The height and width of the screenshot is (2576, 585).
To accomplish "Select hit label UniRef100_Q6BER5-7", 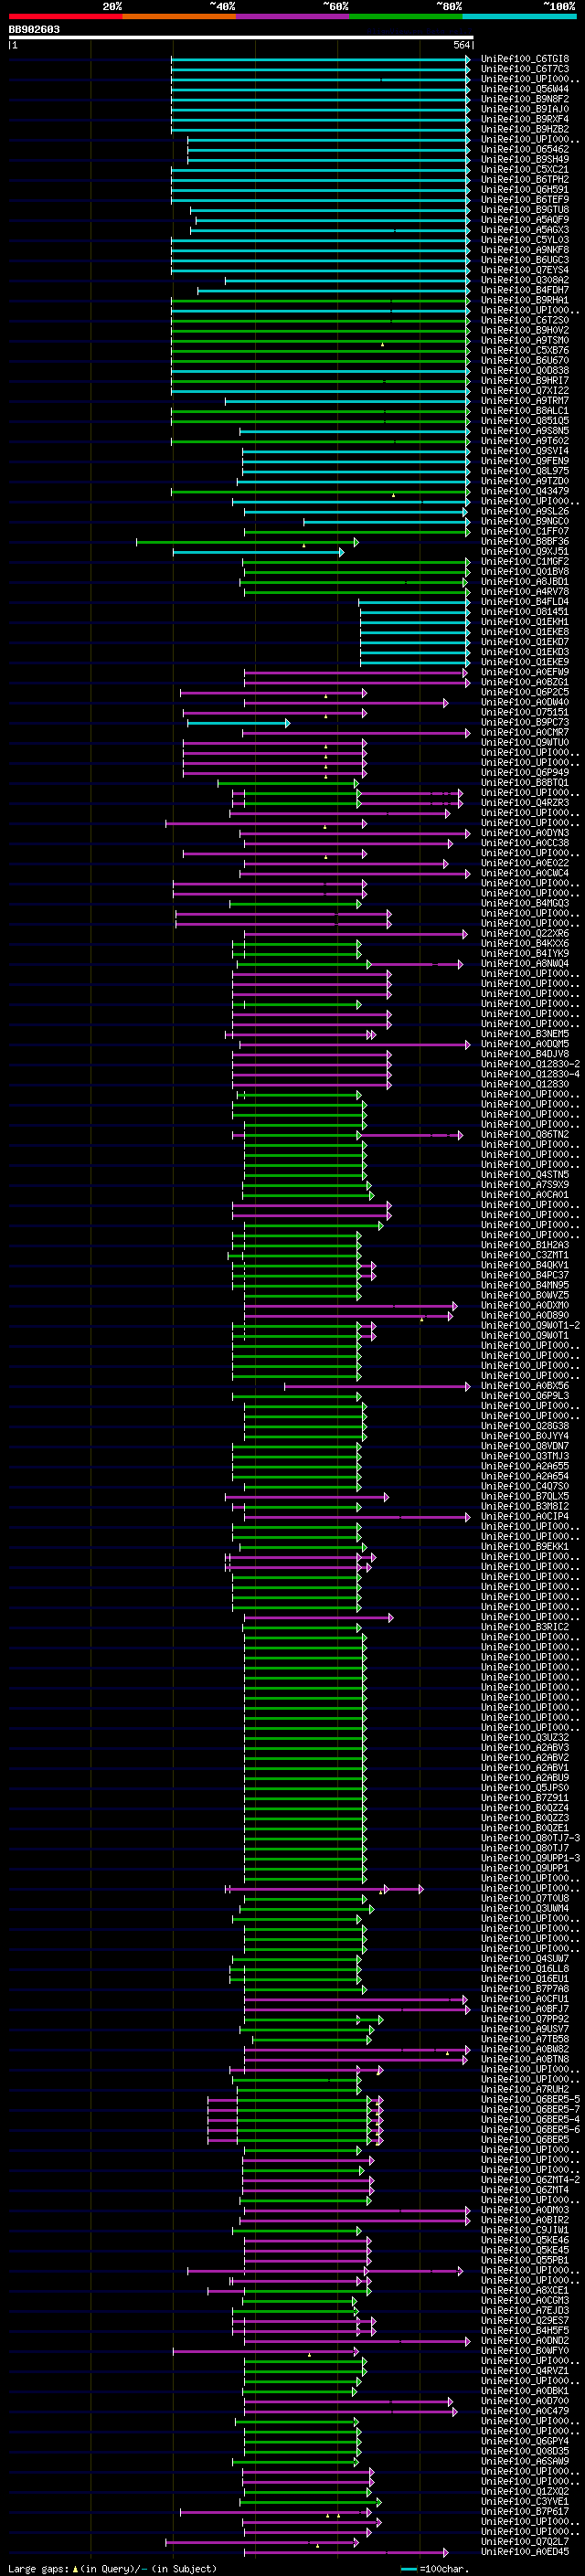I will [x=530, y=2109].
